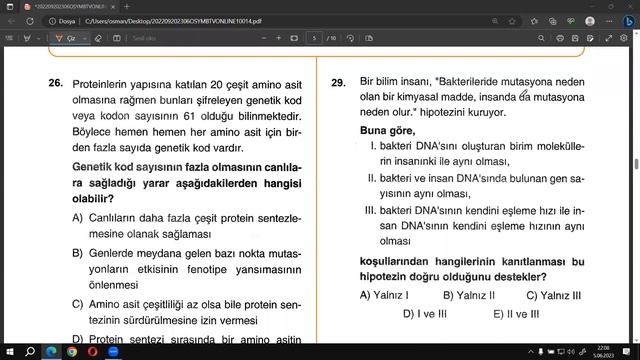Open the Bing sidebar button

click(x=629, y=21)
